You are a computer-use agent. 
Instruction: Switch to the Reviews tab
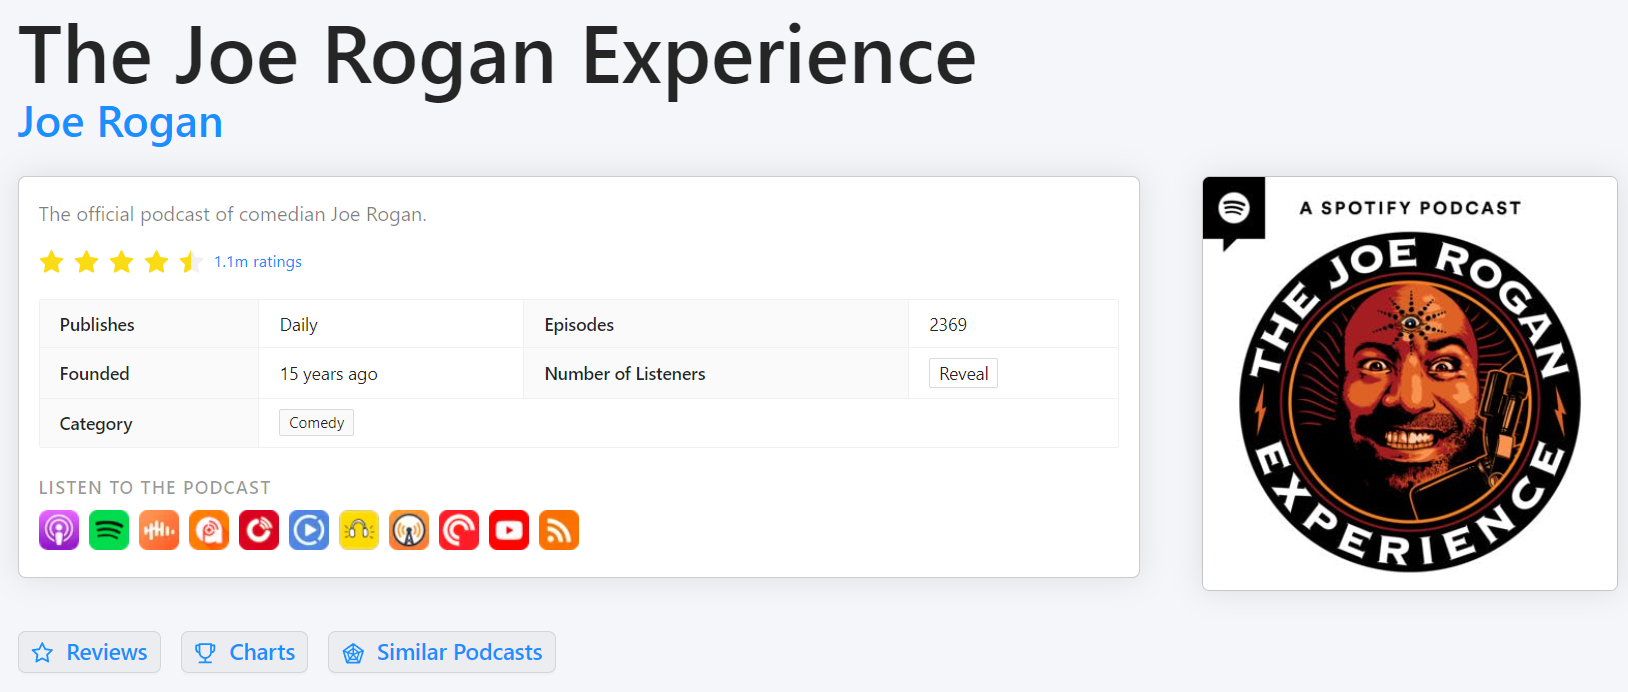[90, 652]
